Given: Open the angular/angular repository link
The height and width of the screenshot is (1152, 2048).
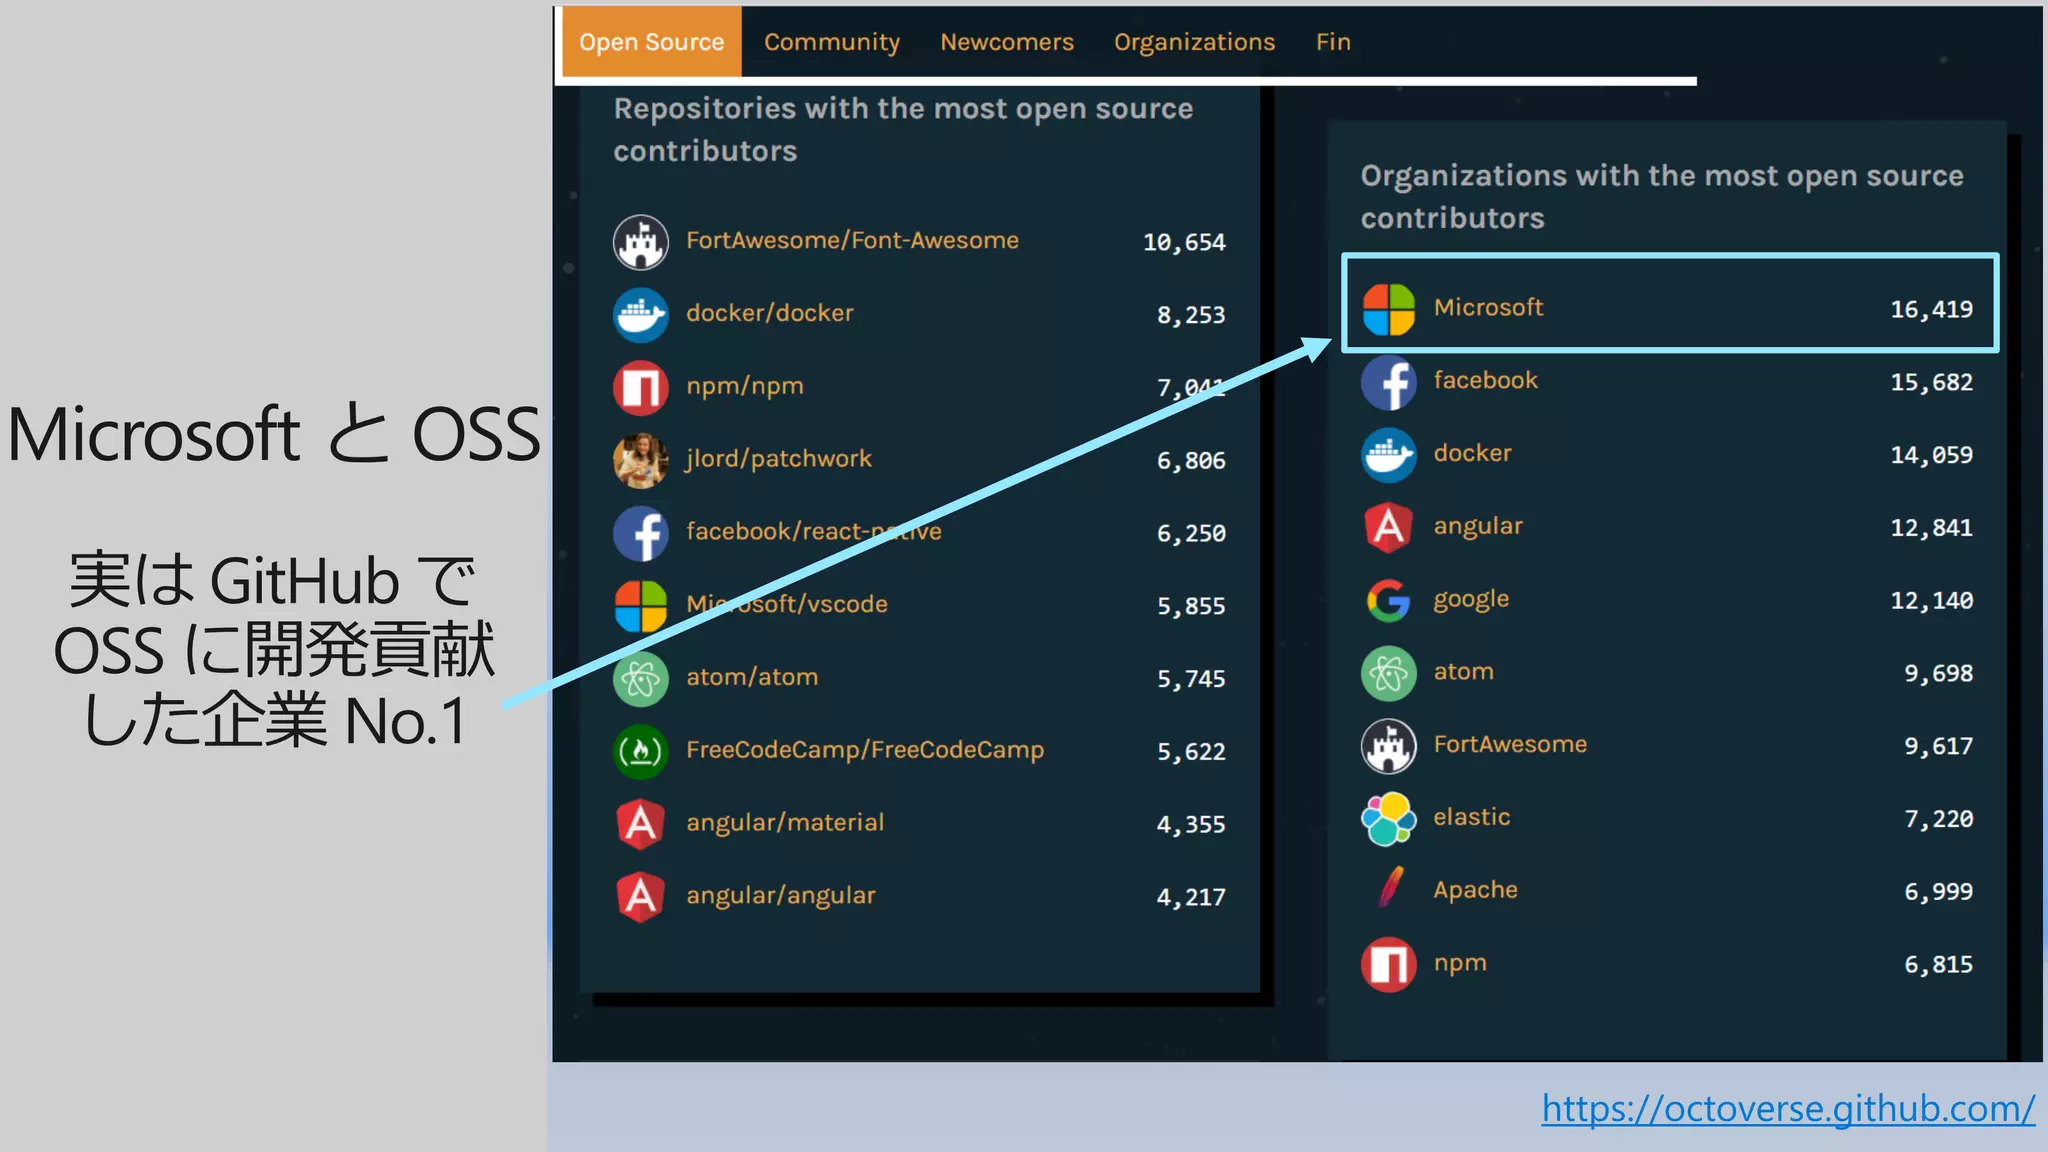Looking at the screenshot, I should pyautogui.click(x=780, y=896).
